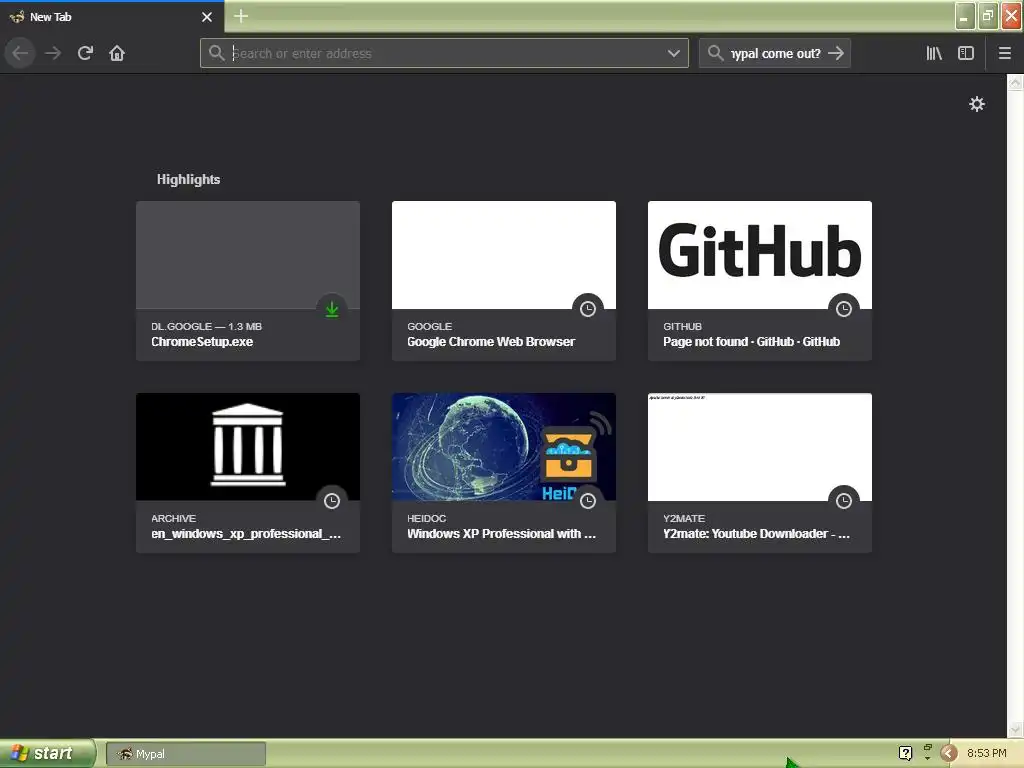Open the Windows start menu
This screenshot has width=1024, height=768.
pos(47,754)
